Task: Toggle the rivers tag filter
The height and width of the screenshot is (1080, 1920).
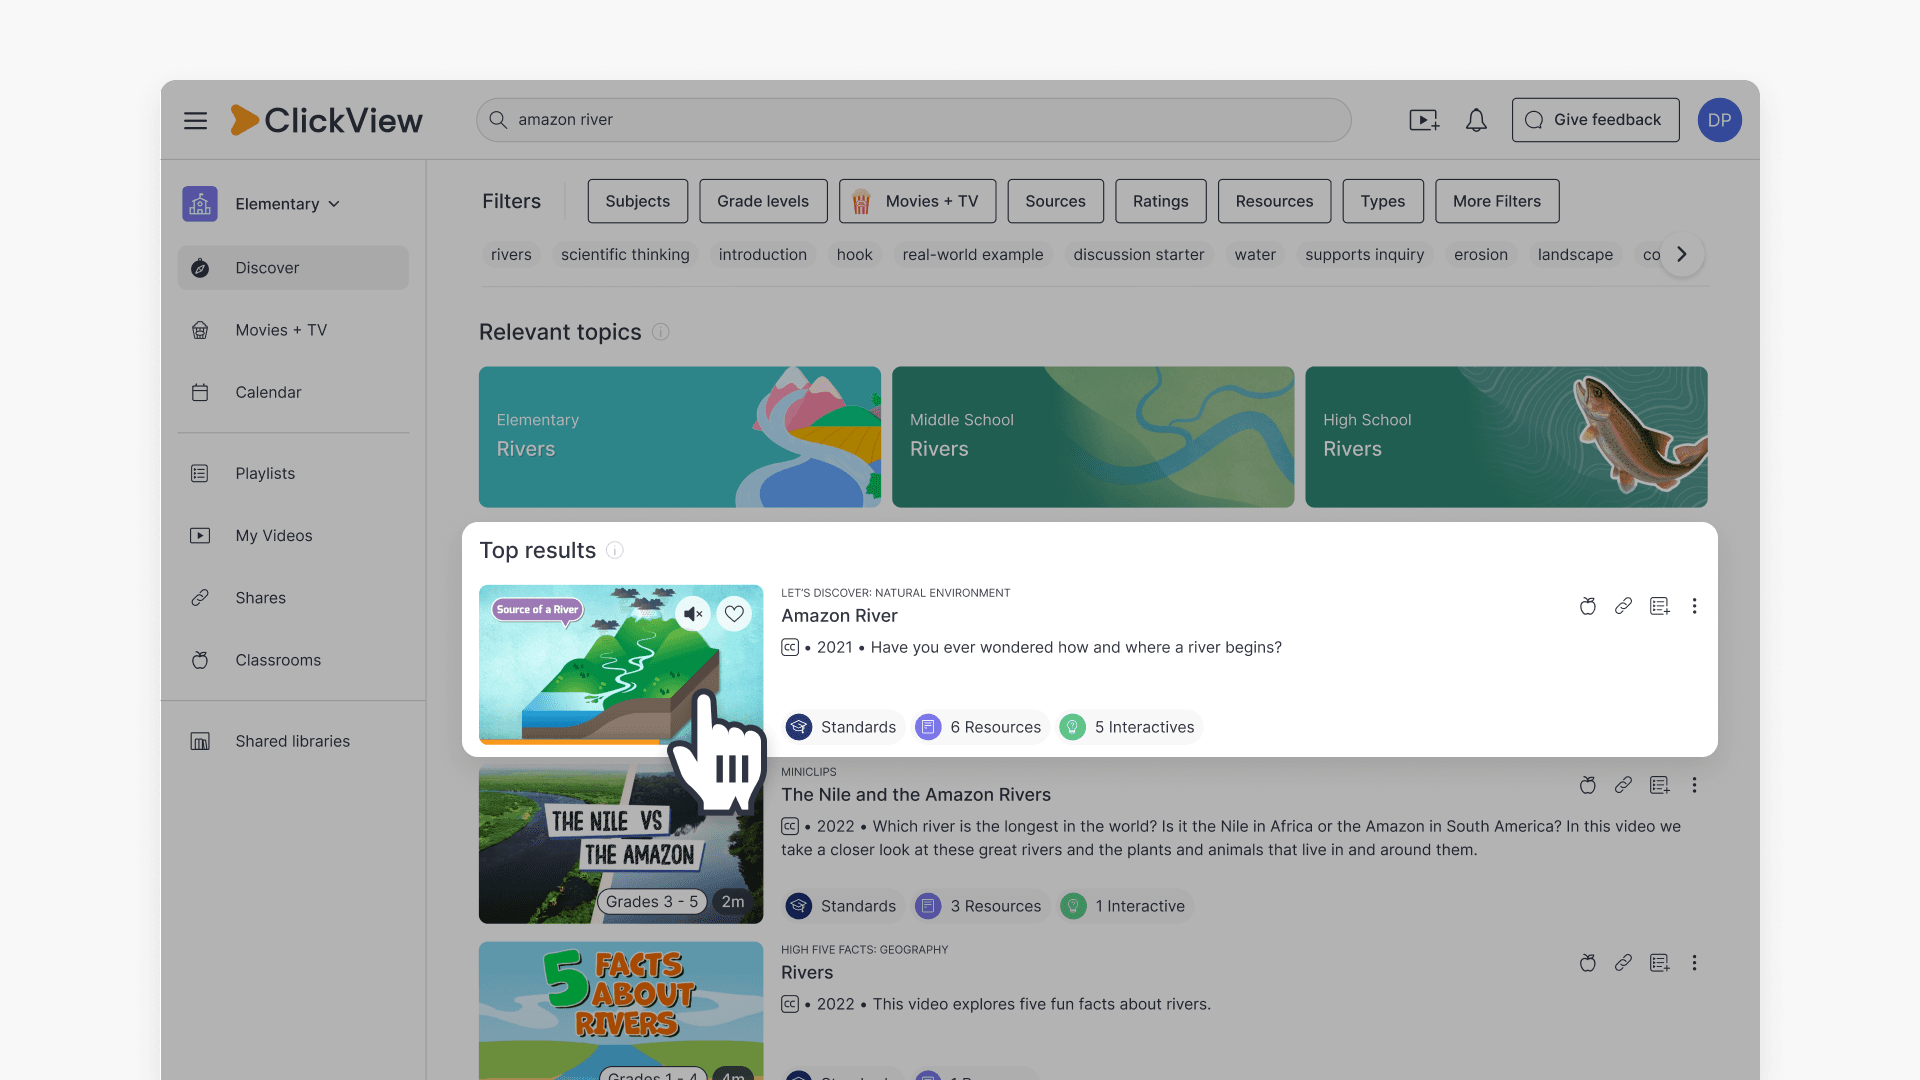Action: pos(511,255)
